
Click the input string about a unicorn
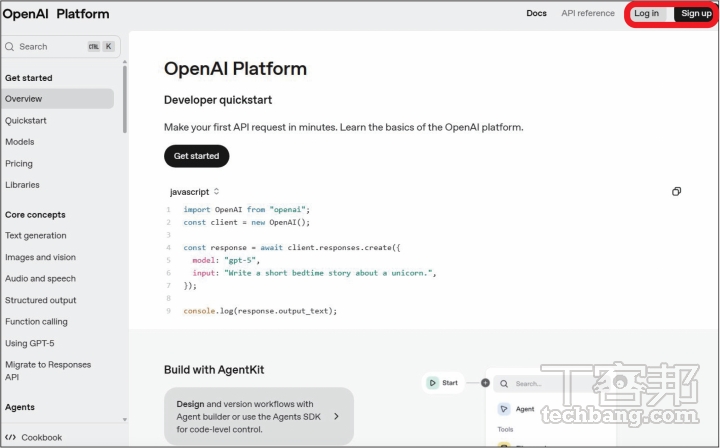[x=328, y=273]
